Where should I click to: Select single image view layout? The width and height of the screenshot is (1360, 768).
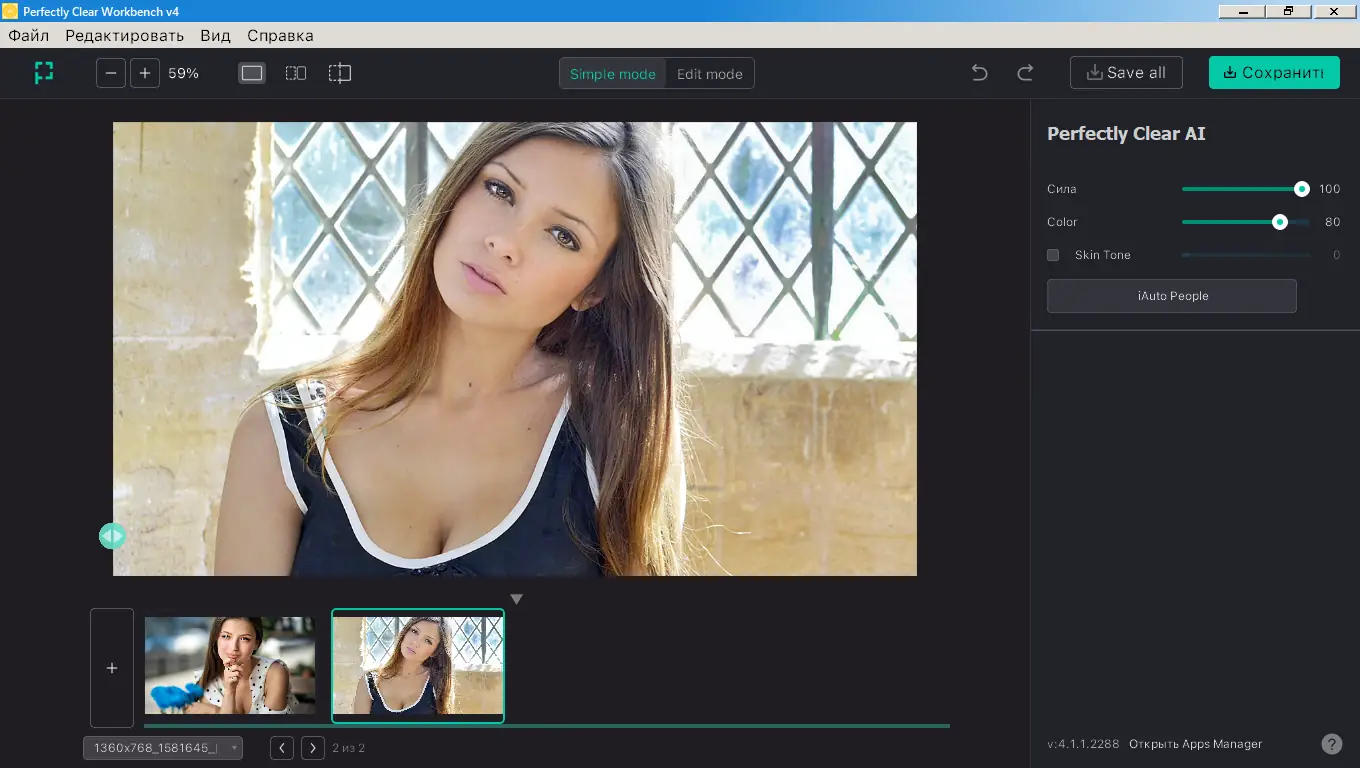252,73
